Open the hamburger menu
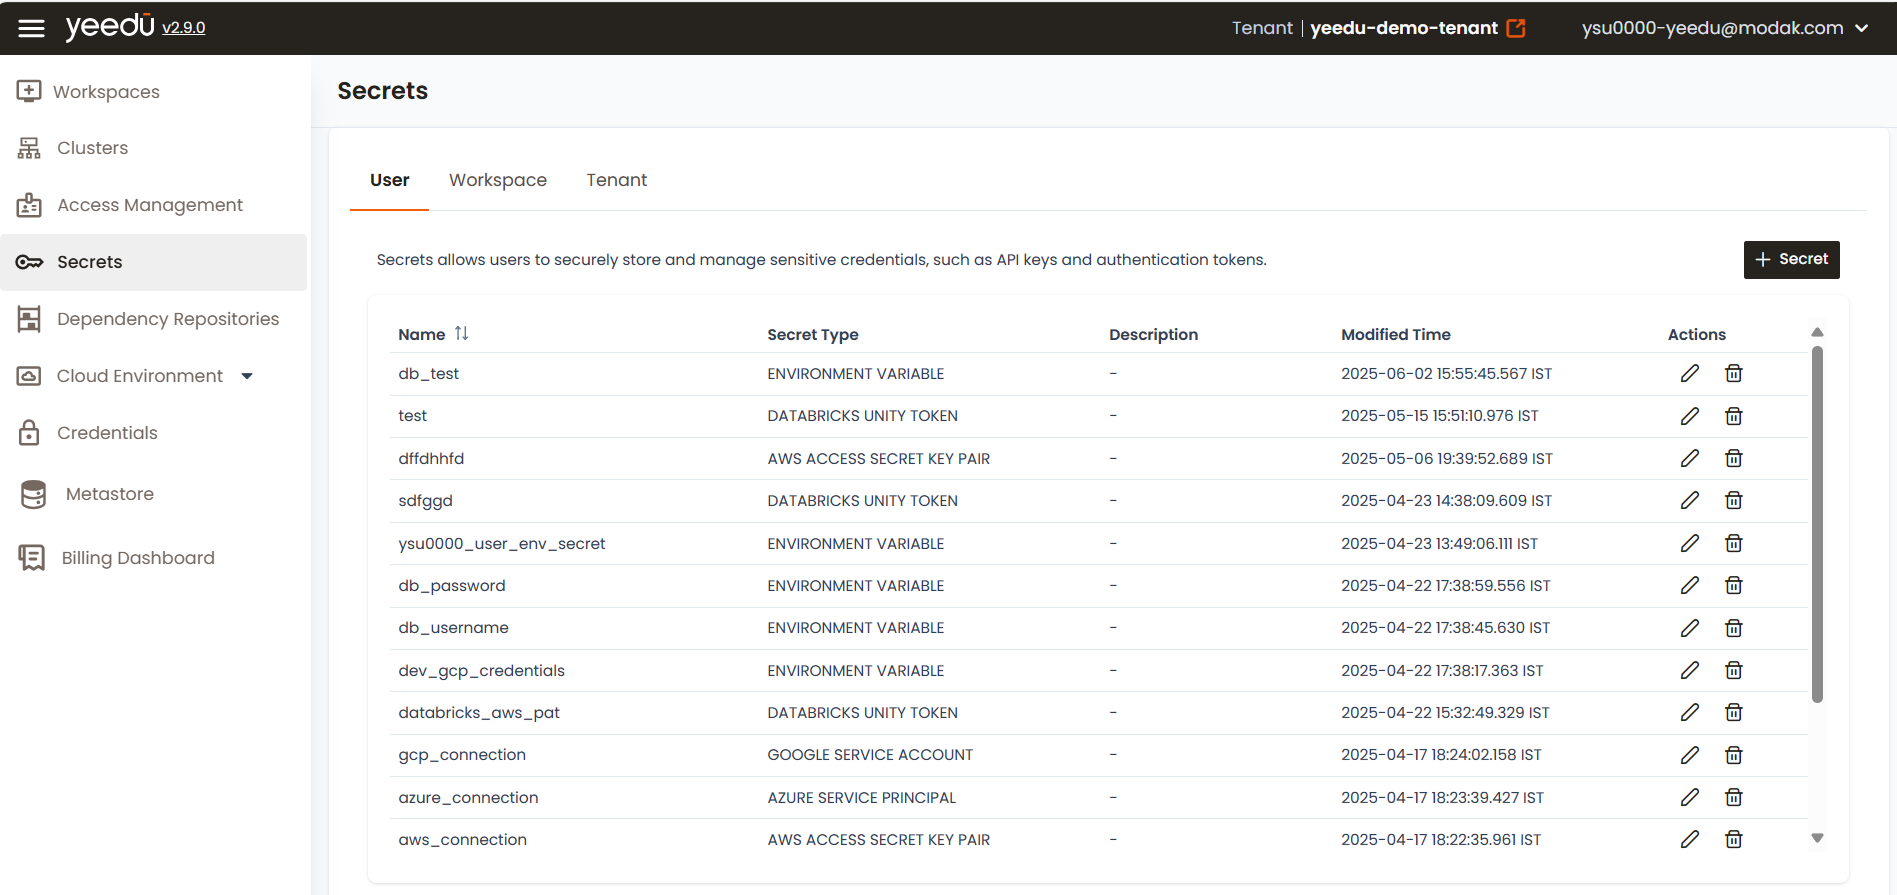Screen dimensions: 1897x895 pyautogui.click(x=32, y=28)
